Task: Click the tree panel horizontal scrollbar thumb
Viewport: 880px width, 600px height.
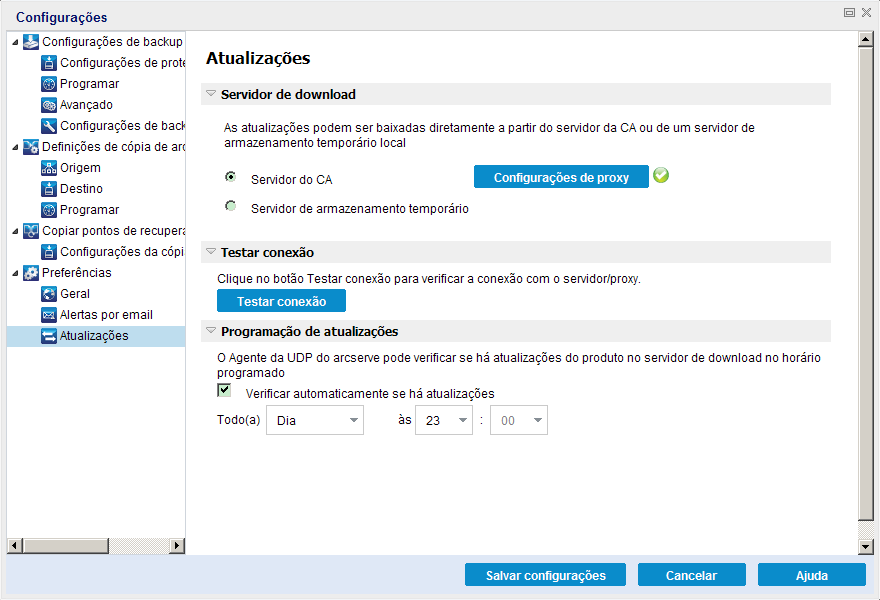Action: pos(66,546)
